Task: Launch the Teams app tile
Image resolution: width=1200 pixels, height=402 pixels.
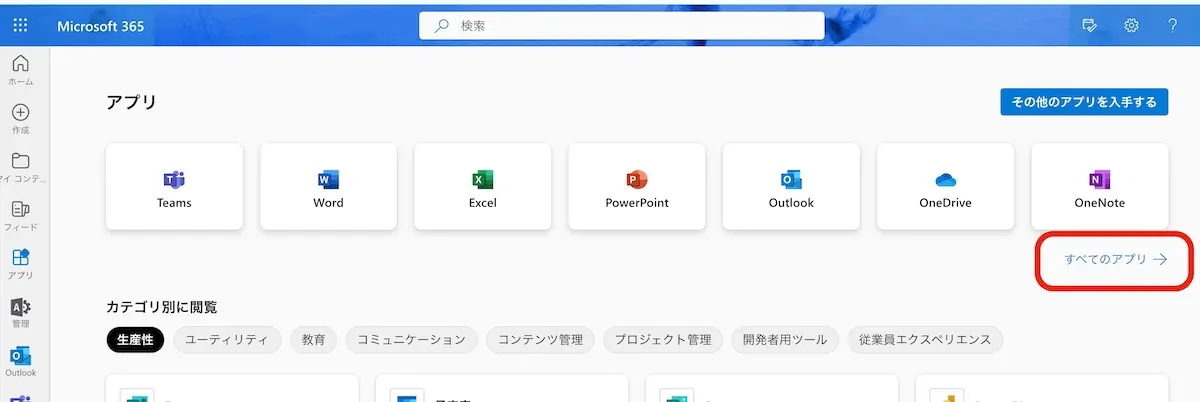Action: point(174,187)
